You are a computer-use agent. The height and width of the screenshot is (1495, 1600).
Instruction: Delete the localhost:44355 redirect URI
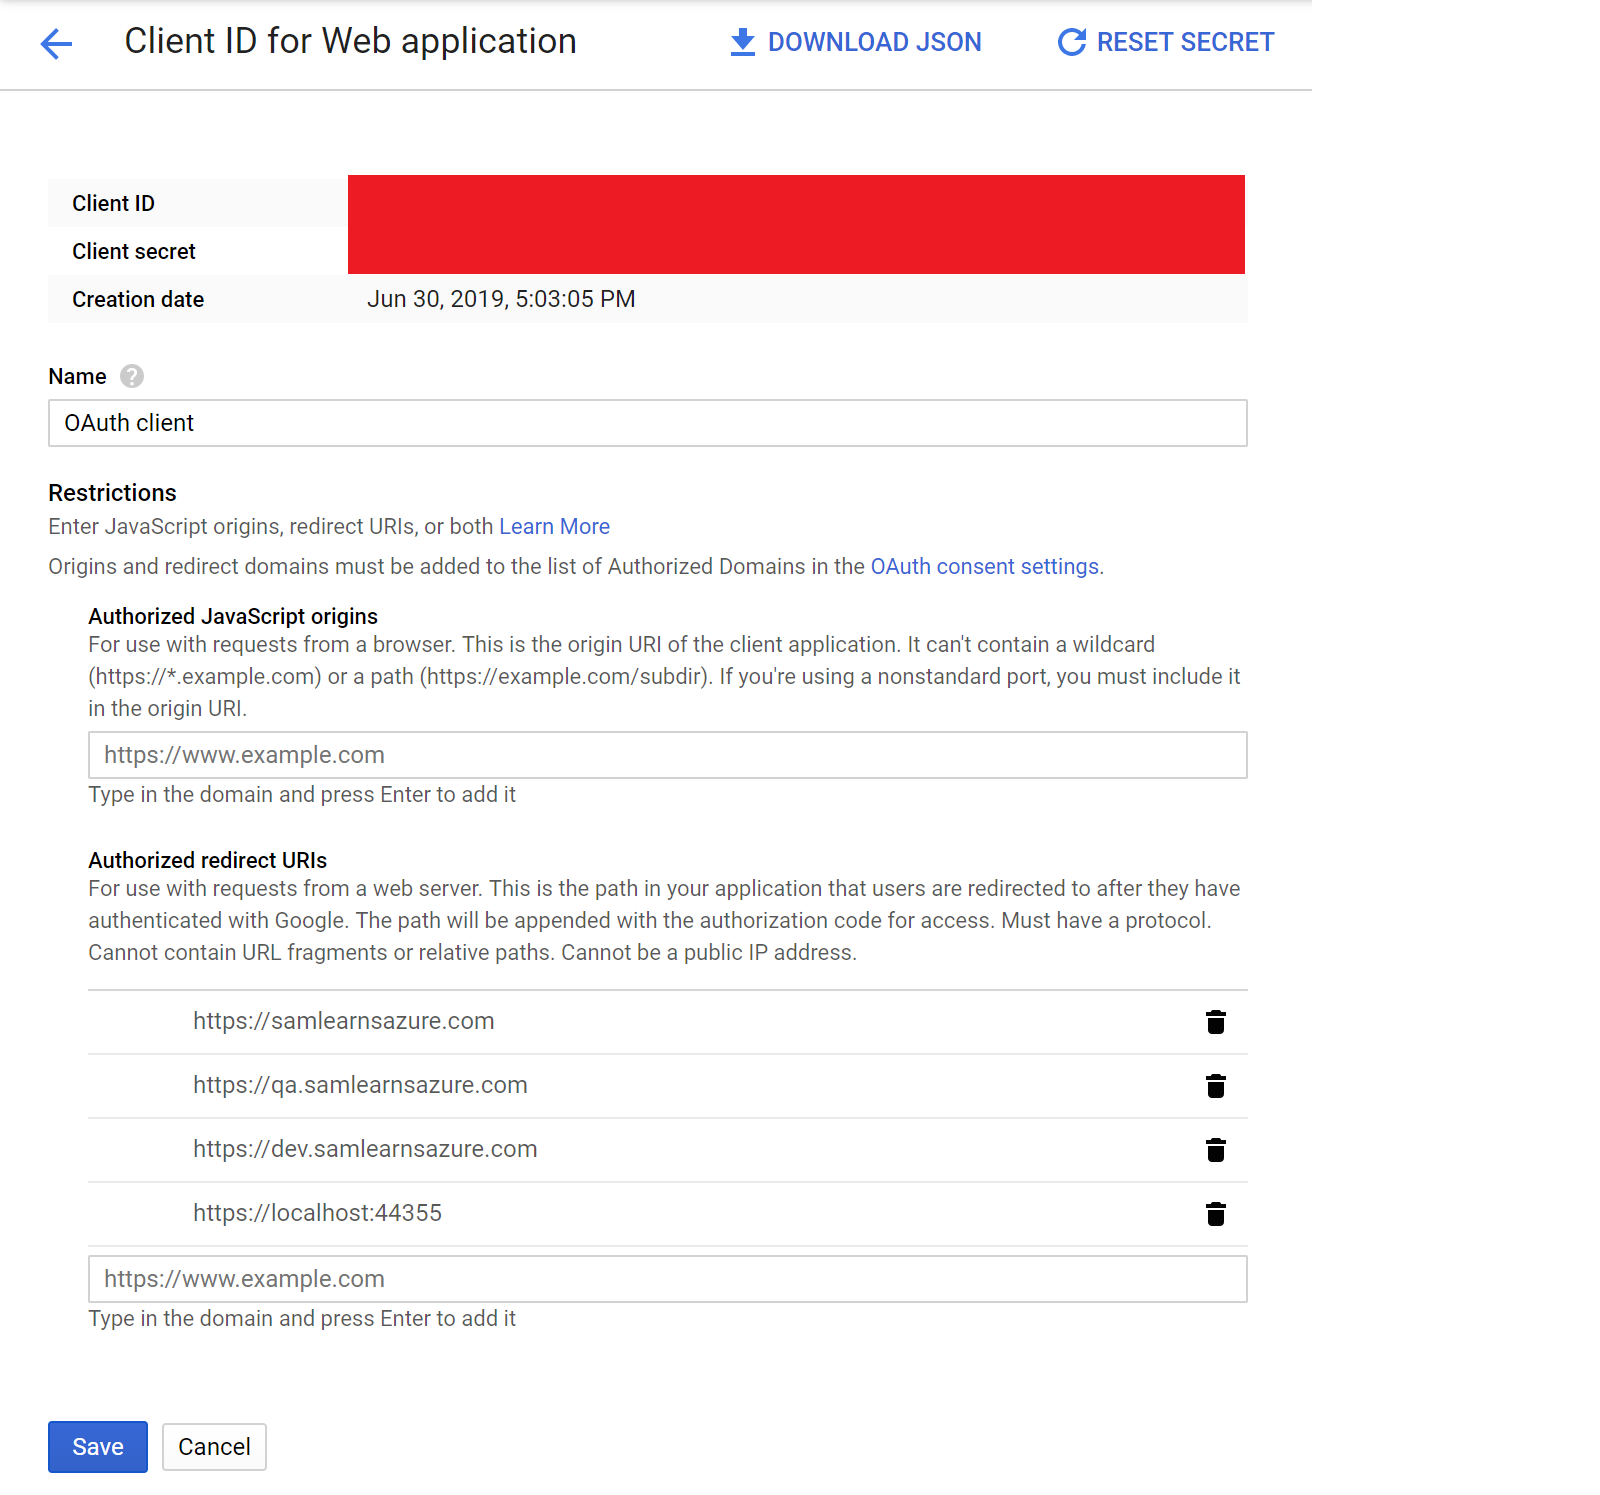tap(1215, 1214)
